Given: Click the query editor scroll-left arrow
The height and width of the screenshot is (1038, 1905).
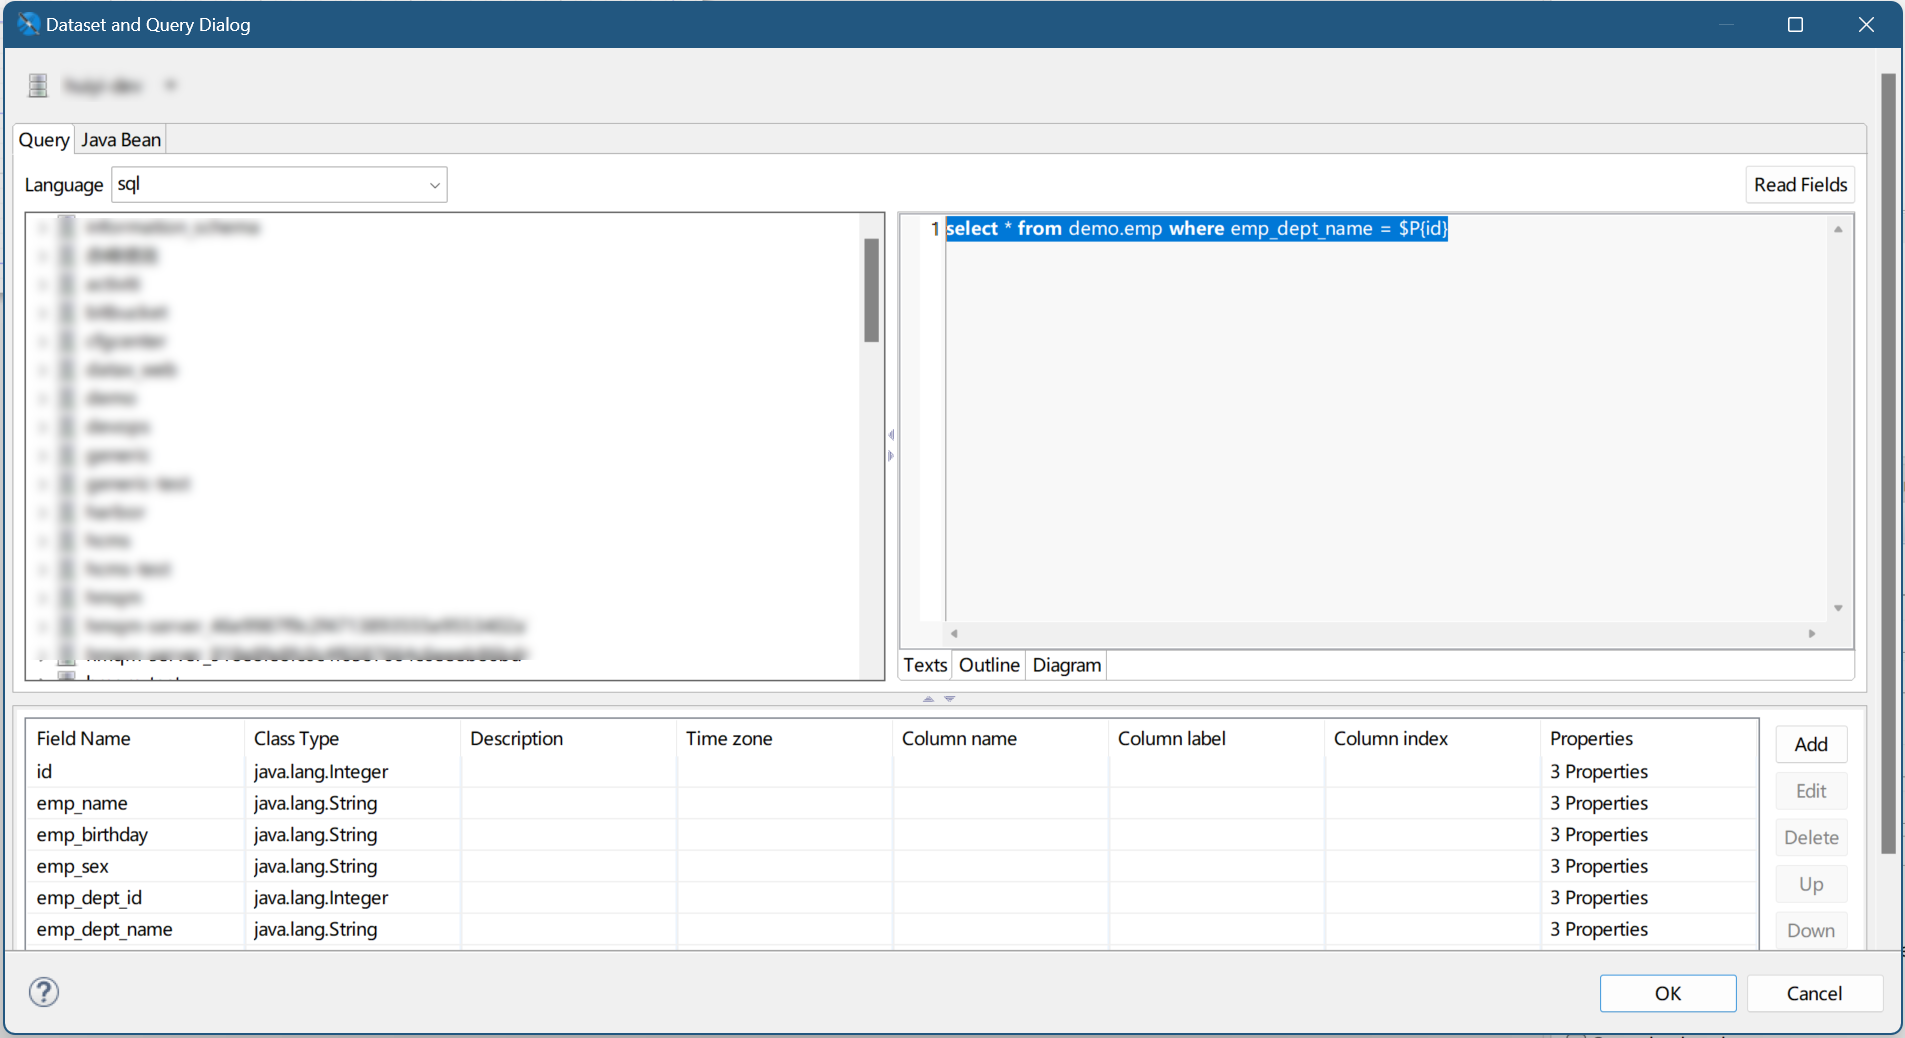Looking at the screenshot, I should point(954,633).
